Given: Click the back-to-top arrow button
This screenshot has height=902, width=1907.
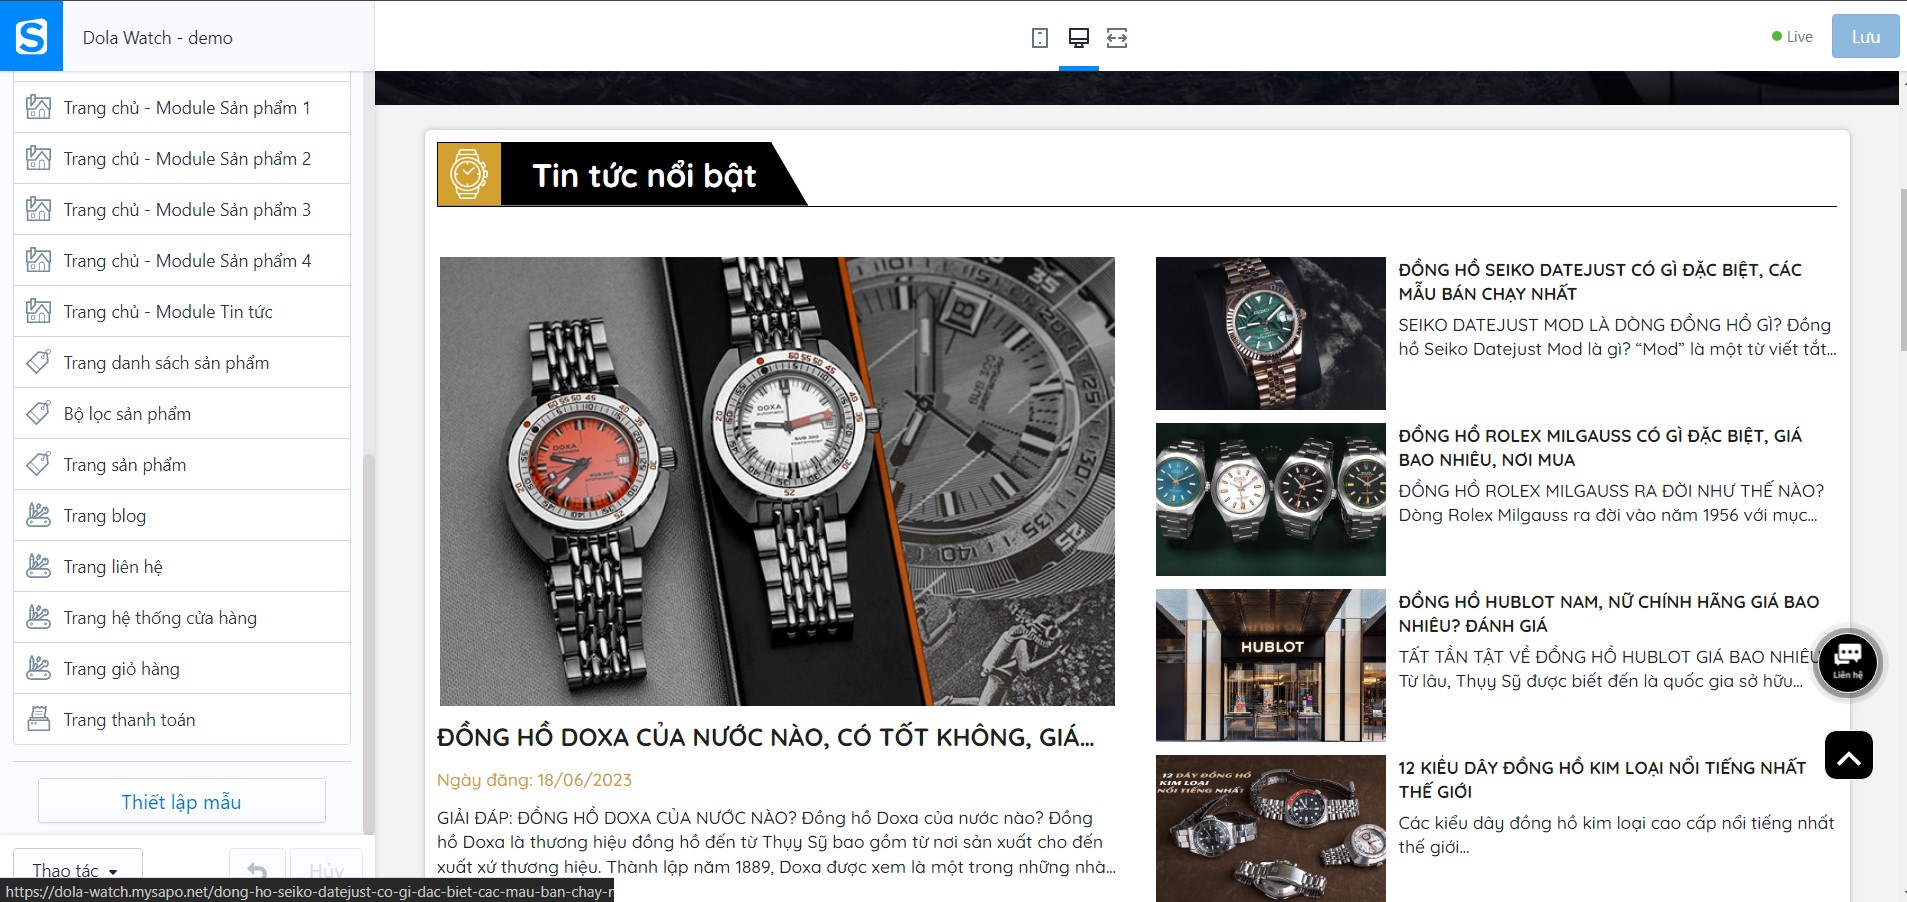Looking at the screenshot, I should (x=1848, y=756).
